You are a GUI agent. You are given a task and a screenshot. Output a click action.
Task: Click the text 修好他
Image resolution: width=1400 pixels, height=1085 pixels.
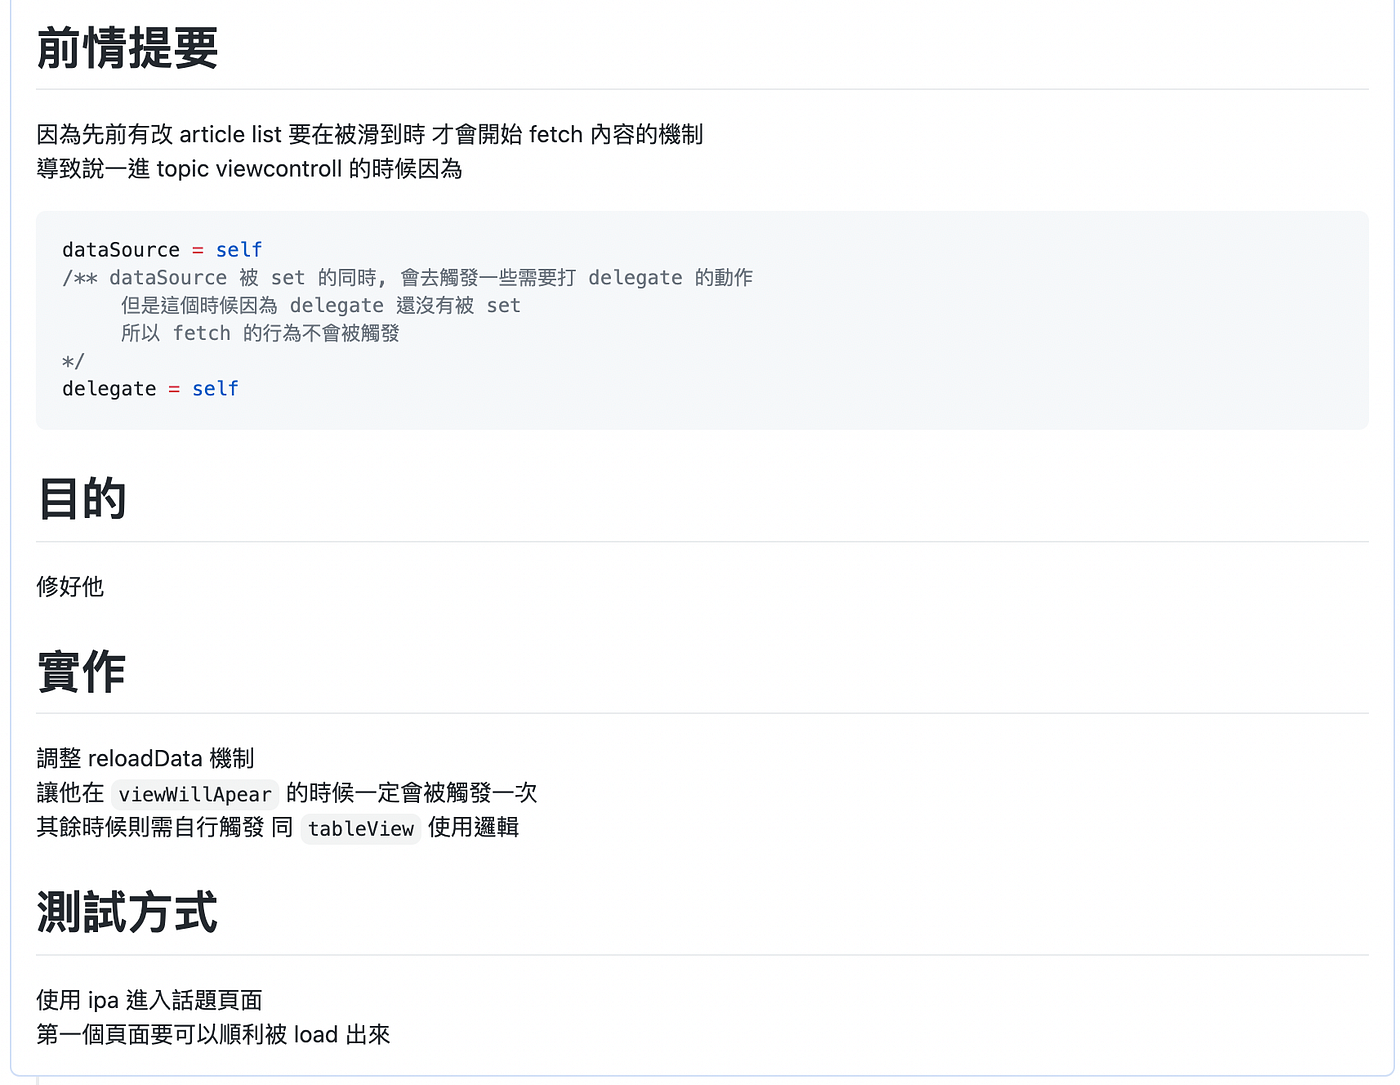pos(70,586)
